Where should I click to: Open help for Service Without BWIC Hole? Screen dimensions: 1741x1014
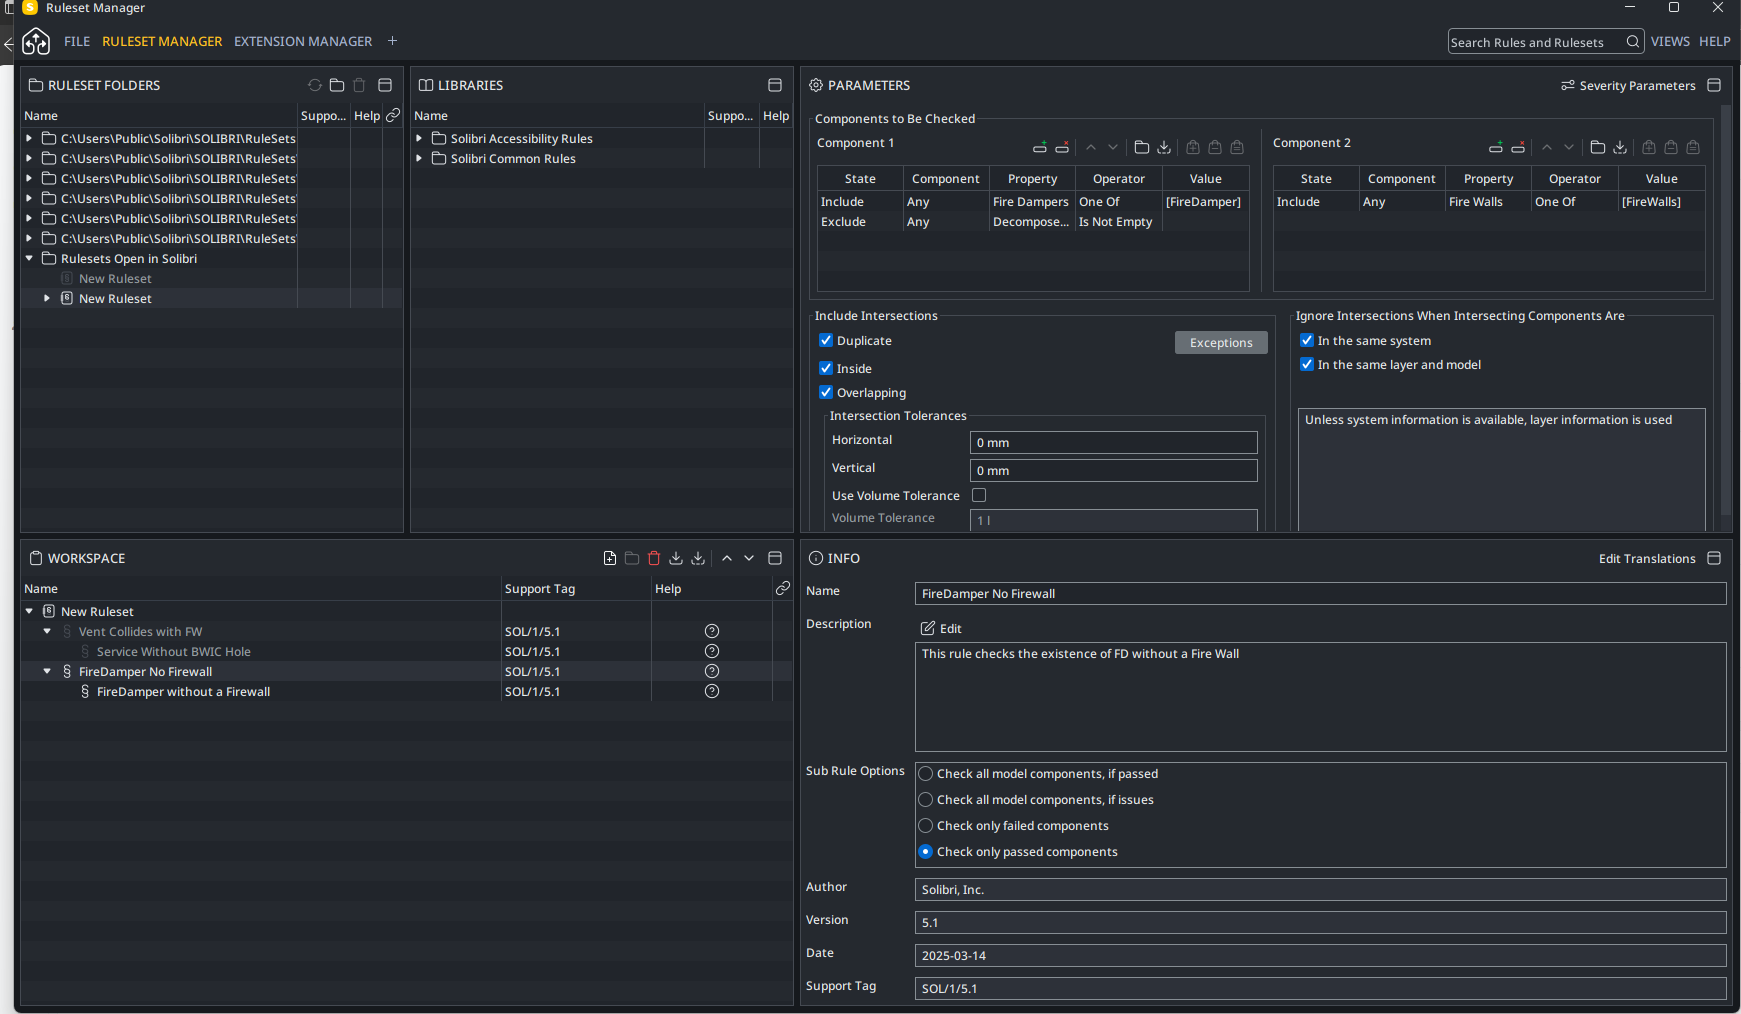712,651
